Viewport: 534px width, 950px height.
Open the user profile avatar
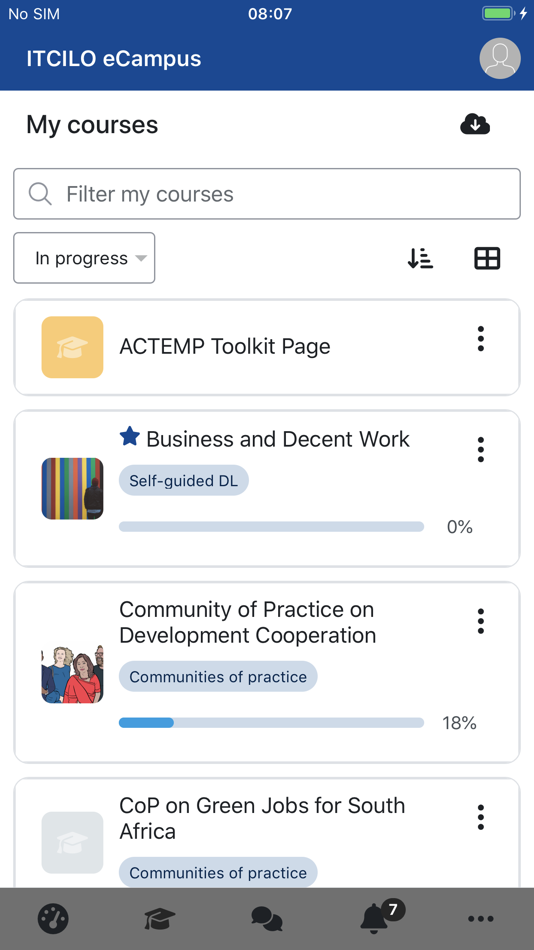pos(500,58)
